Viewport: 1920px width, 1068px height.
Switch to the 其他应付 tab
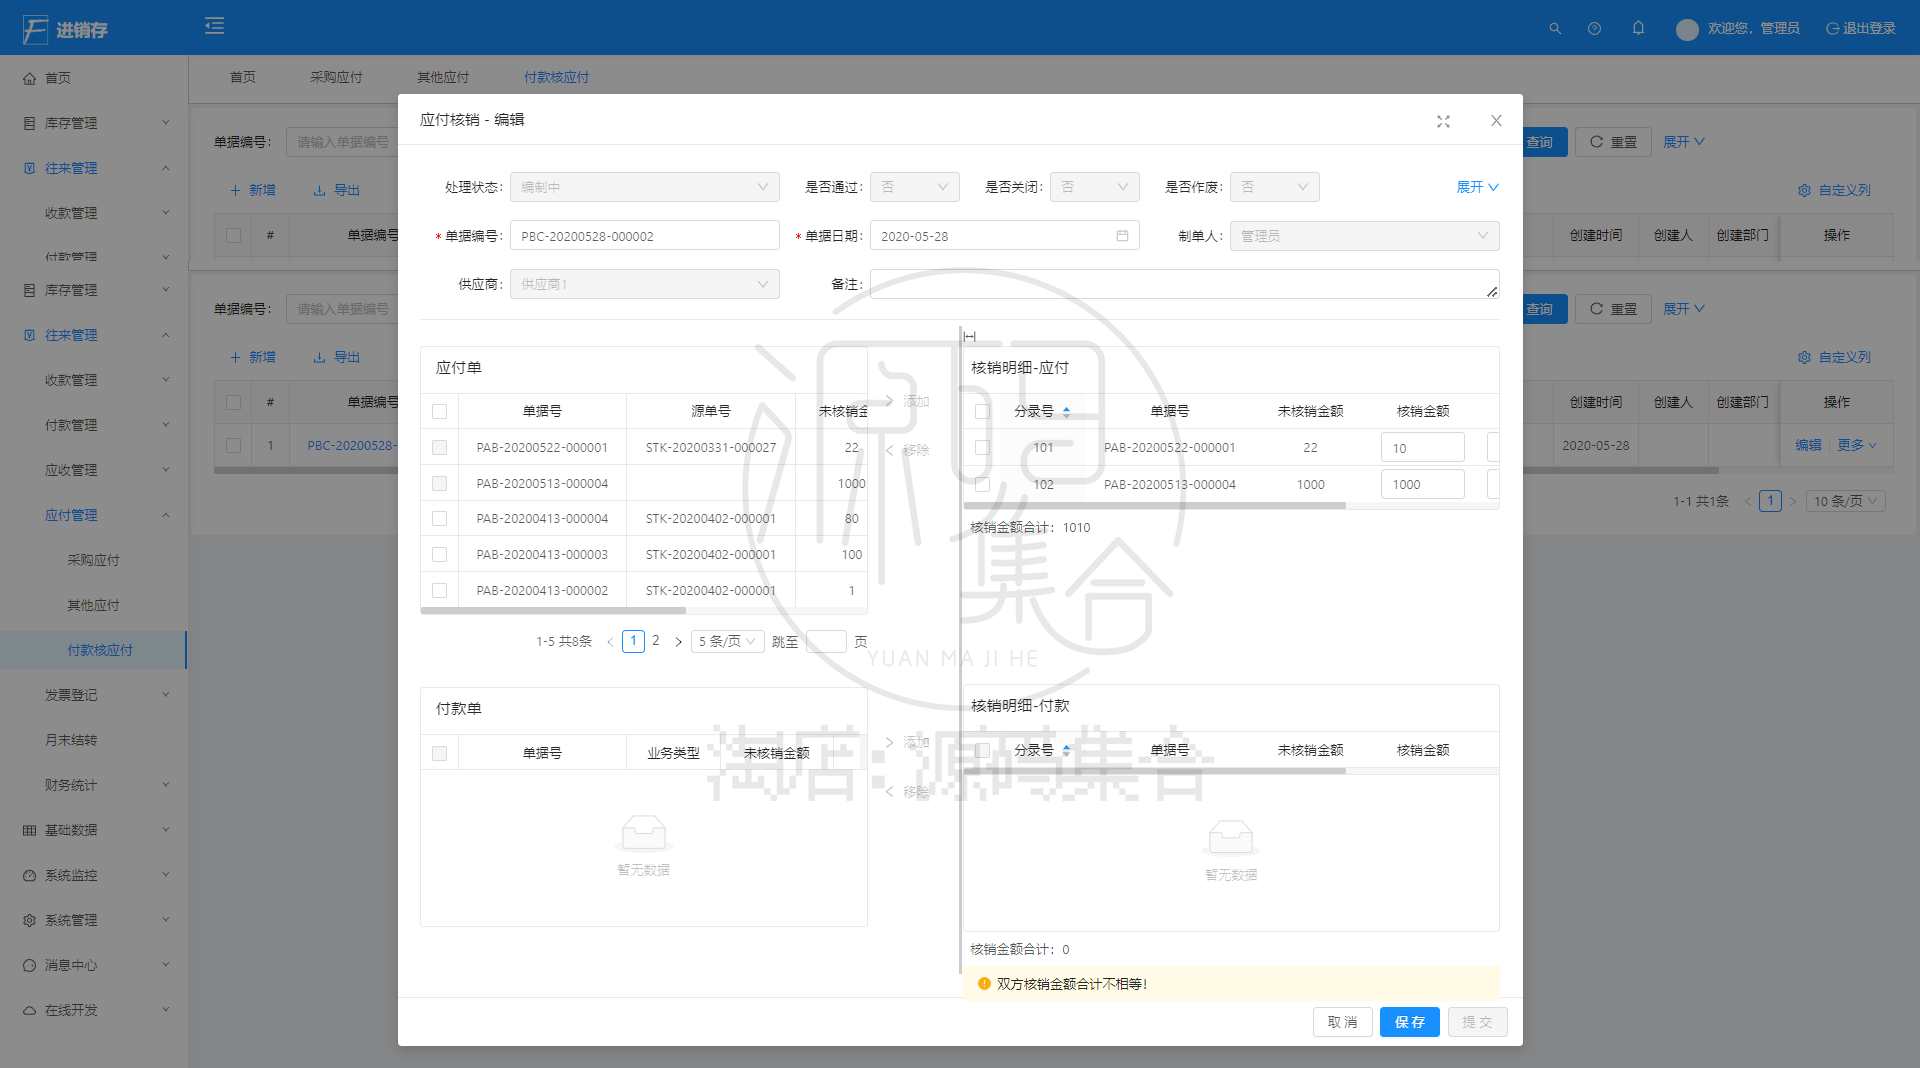443,77
